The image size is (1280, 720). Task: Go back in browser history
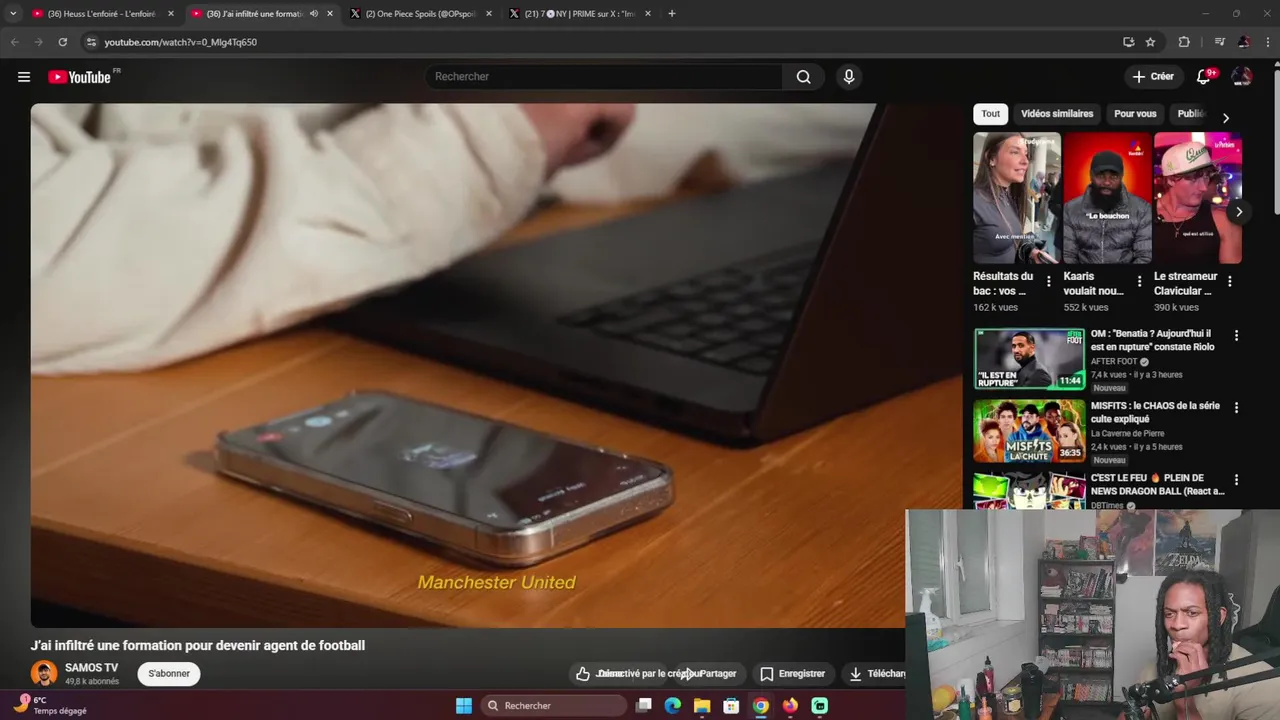coord(14,42)
